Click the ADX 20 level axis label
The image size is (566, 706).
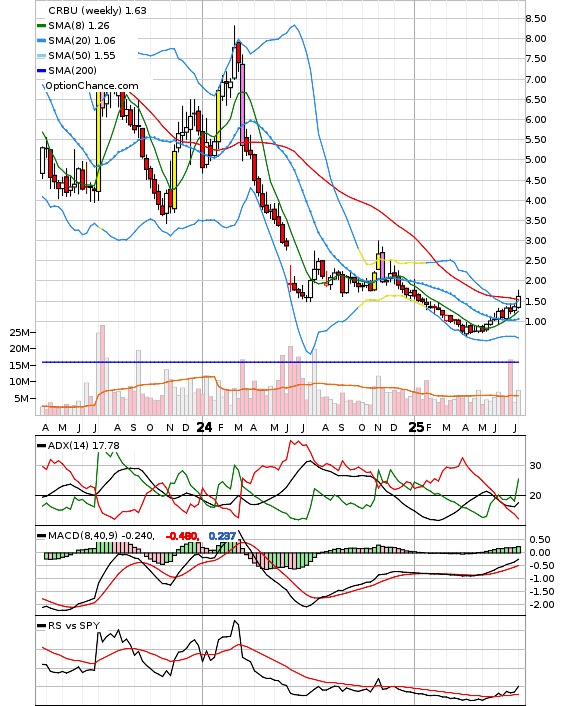[535, 495]
